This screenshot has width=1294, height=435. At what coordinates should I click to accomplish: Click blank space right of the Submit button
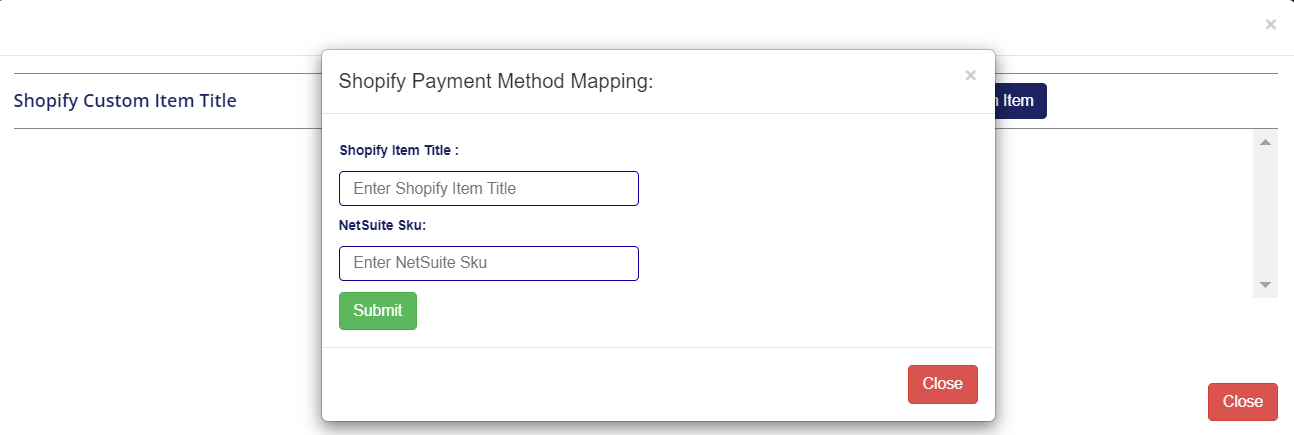[x=650, y=311]
